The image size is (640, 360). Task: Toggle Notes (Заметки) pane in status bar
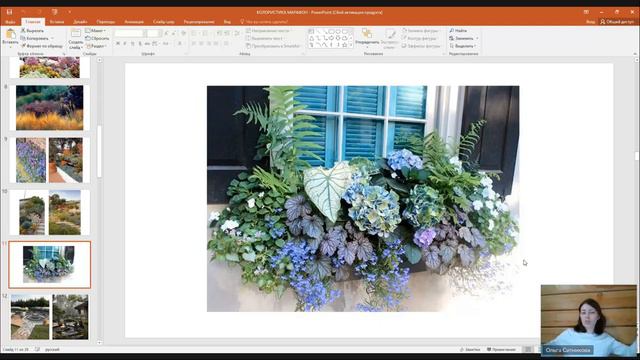point(470,349)
